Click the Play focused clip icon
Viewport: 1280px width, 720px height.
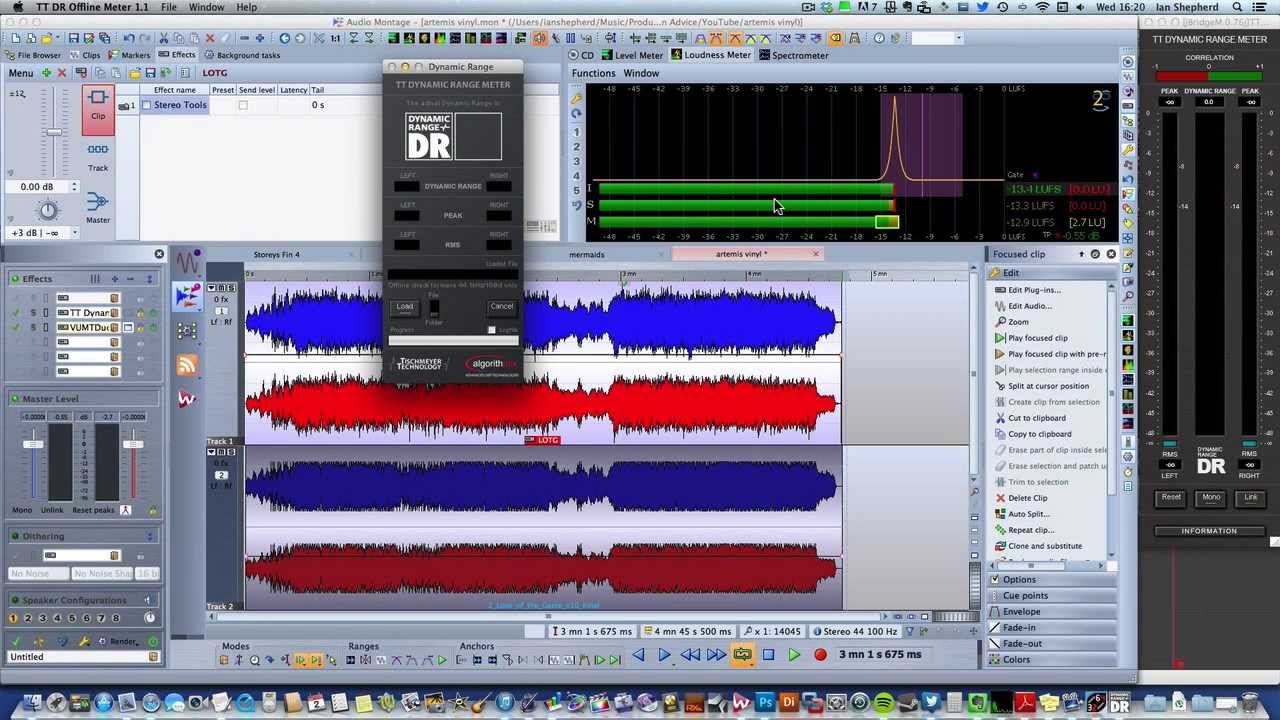pyautogui.click(x=1000, y=338)
